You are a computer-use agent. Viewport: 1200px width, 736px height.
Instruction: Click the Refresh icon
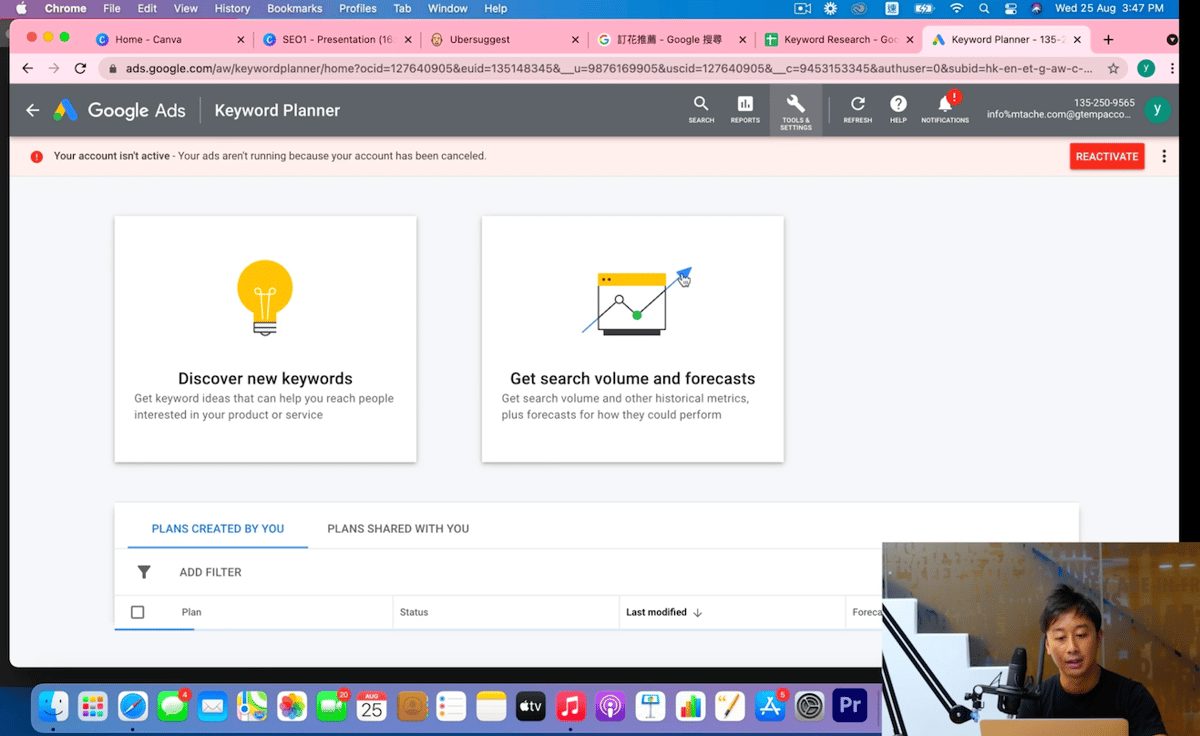coord(857,105)
